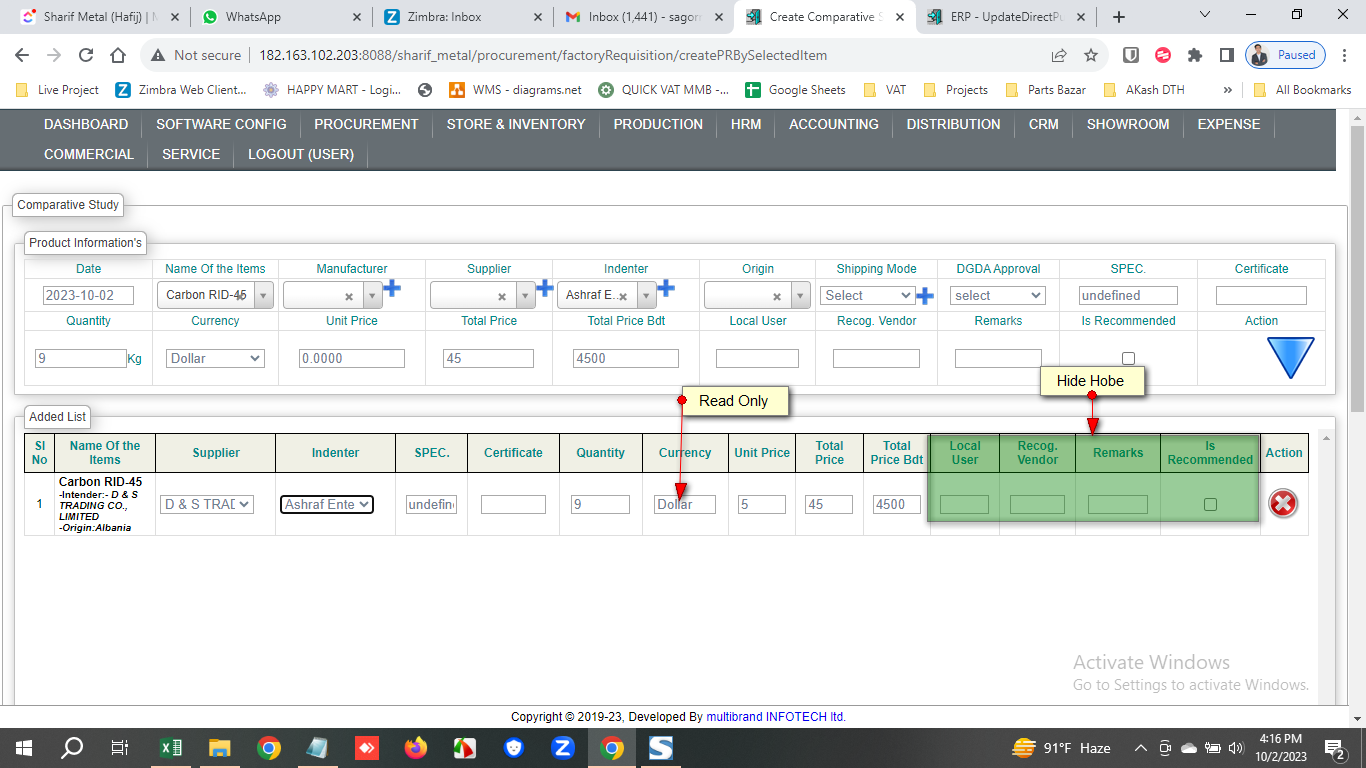Go to the DASHBOARD menu
1366x768 pixels.
[86, 124]
